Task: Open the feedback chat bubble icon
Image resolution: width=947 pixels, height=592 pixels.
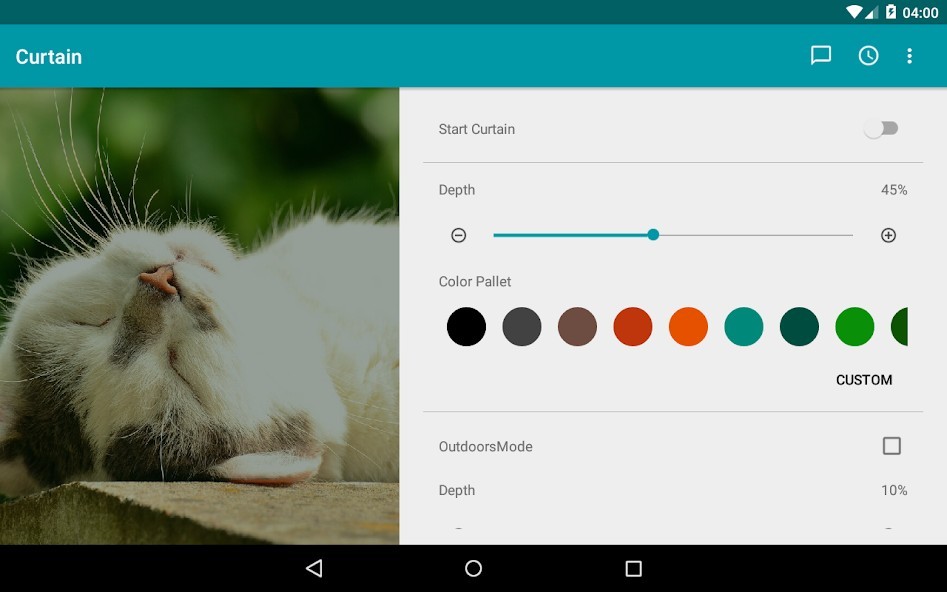Action: 821,56
